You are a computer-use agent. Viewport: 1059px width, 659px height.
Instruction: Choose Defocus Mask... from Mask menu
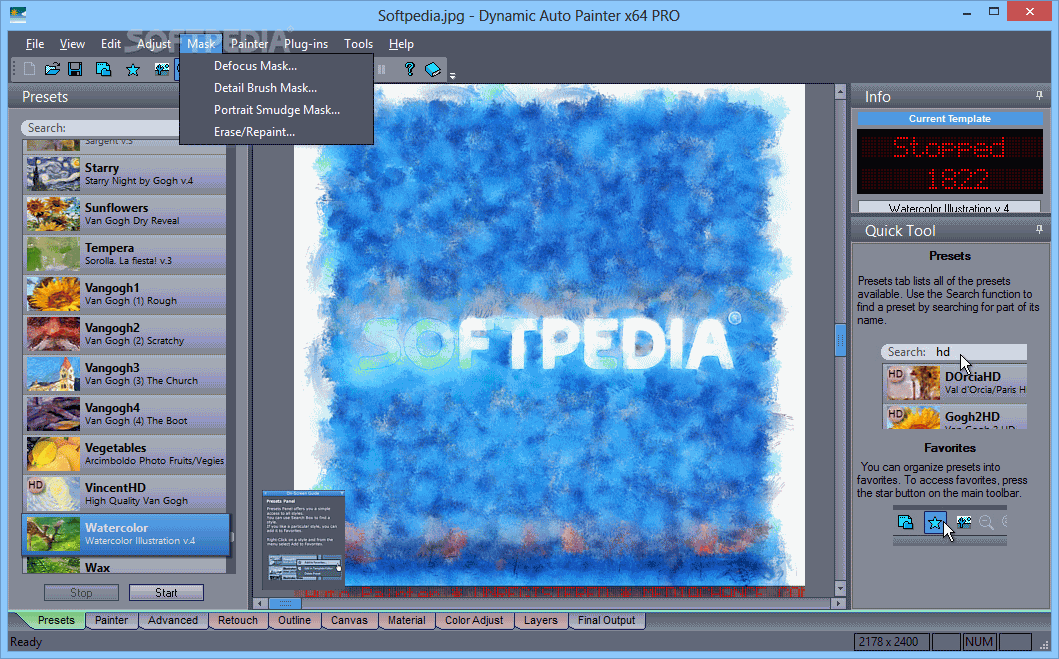[277, 65]
